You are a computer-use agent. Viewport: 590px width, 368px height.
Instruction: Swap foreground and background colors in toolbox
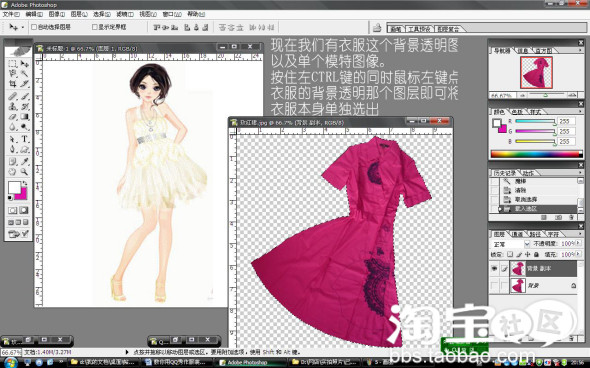point(25,184)
